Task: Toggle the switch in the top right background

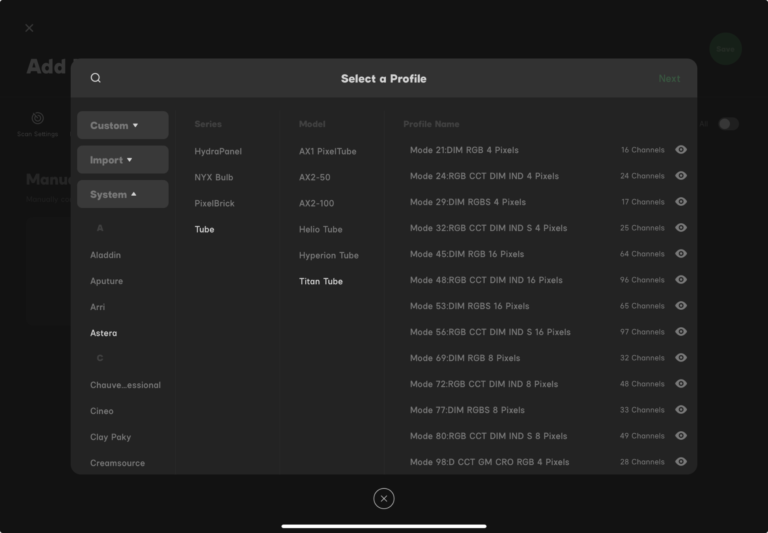Action: pos(728,124)
